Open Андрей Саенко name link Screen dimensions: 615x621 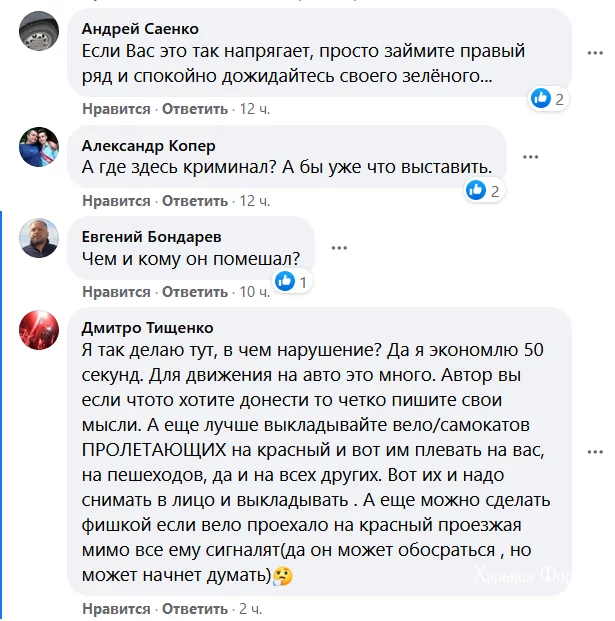click(139, 27)
